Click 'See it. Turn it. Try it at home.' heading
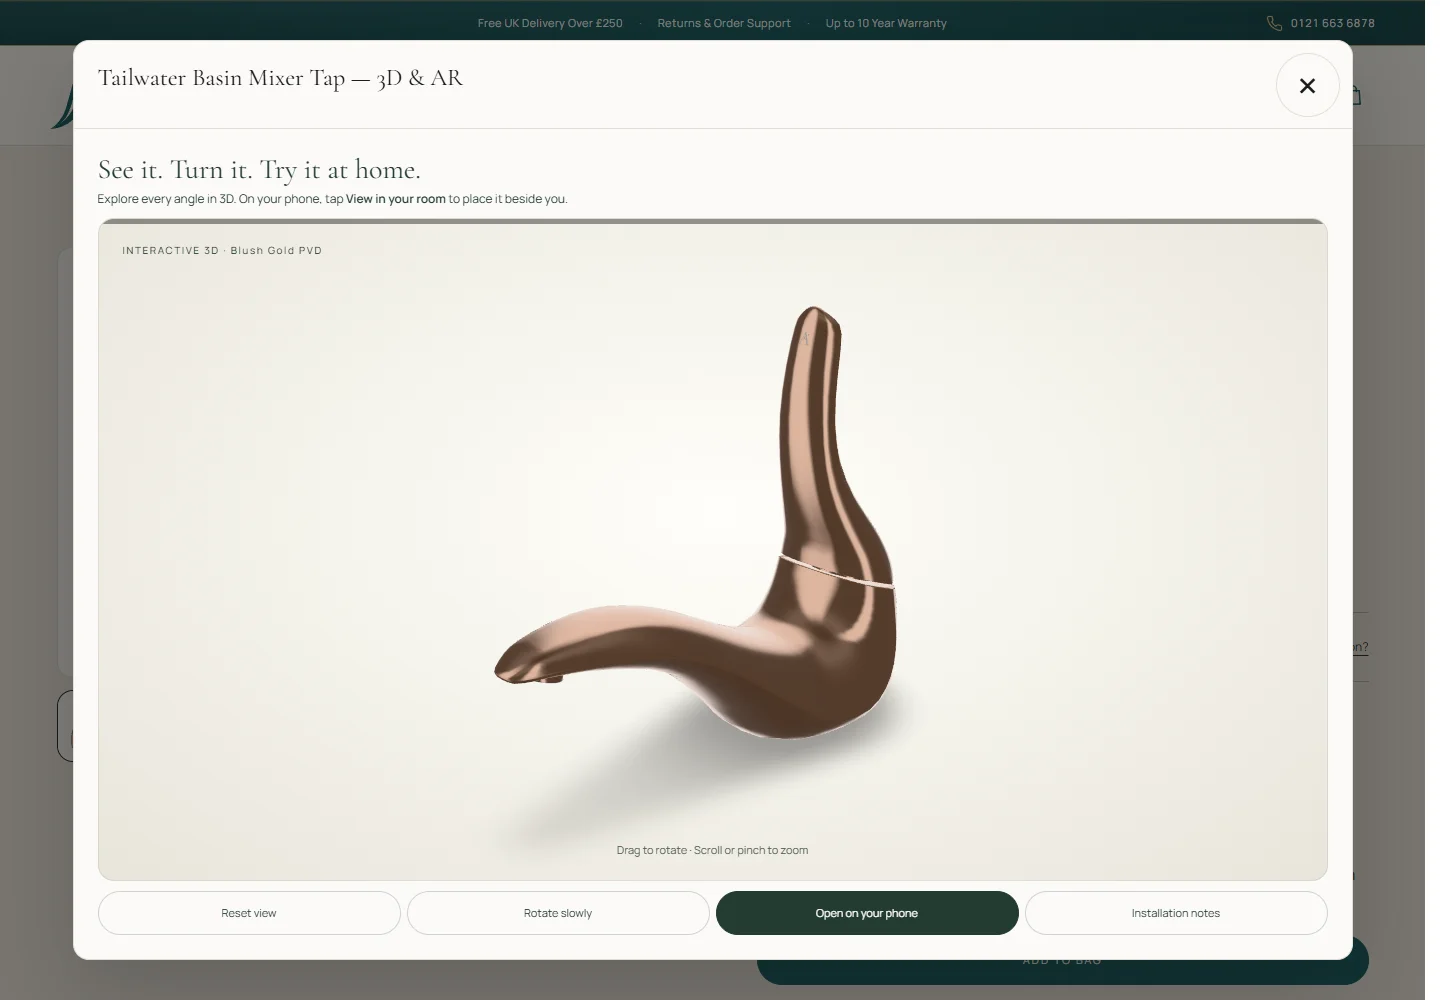 click(x=259, y=170)
